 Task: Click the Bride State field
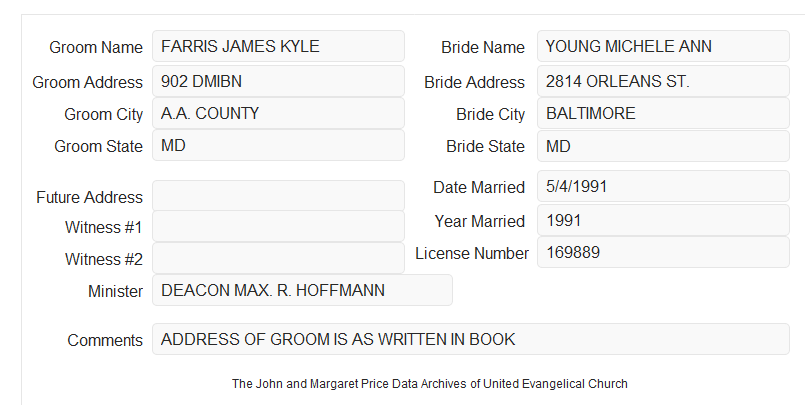663,146
